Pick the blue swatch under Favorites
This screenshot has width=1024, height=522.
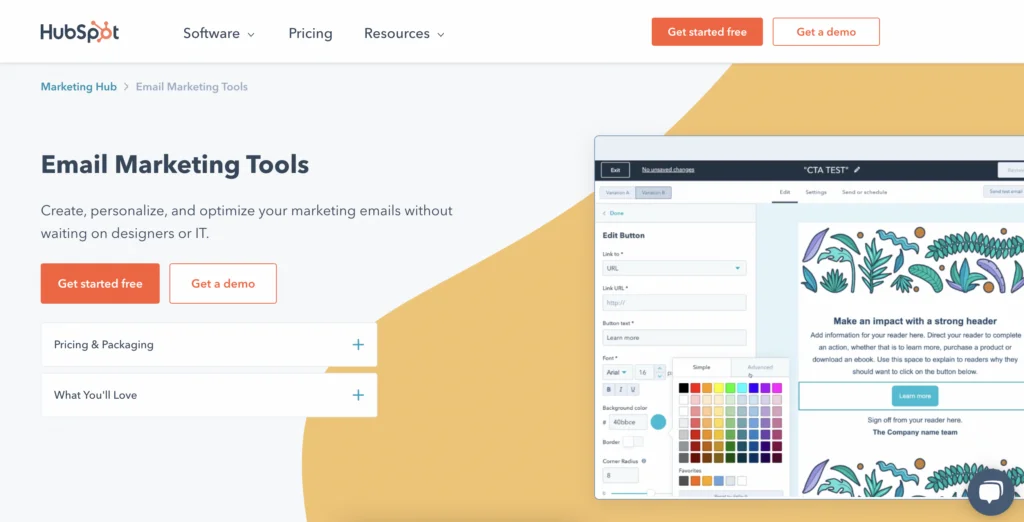click(719, 481)
